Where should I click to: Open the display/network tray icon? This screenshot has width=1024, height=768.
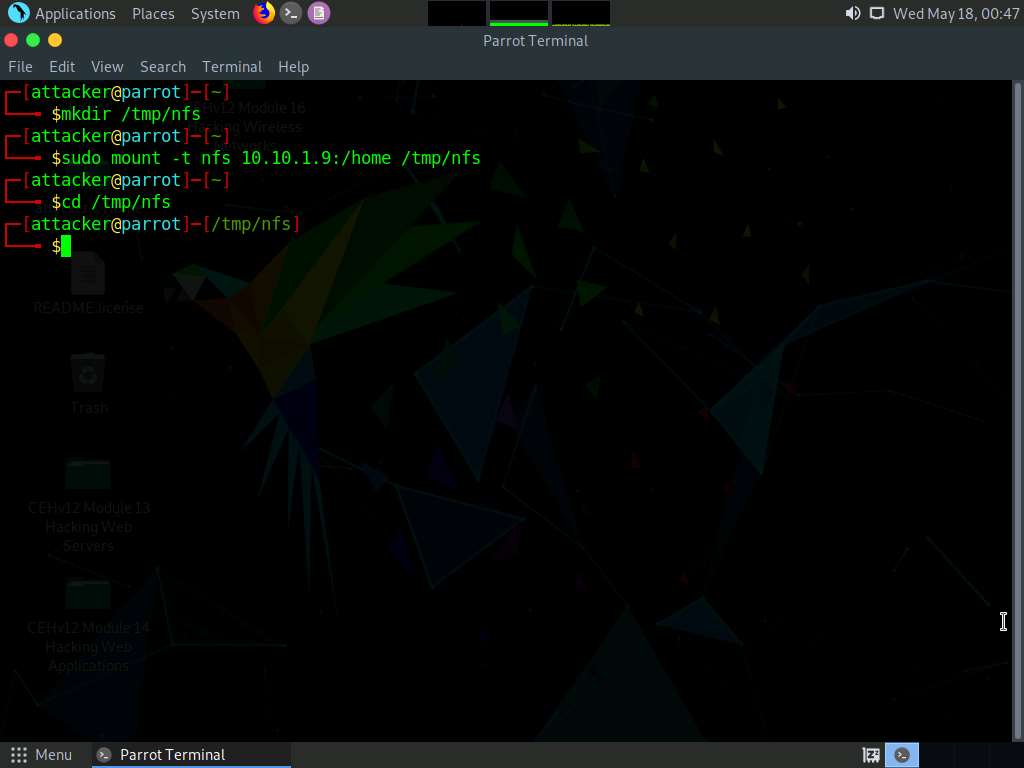877,13
